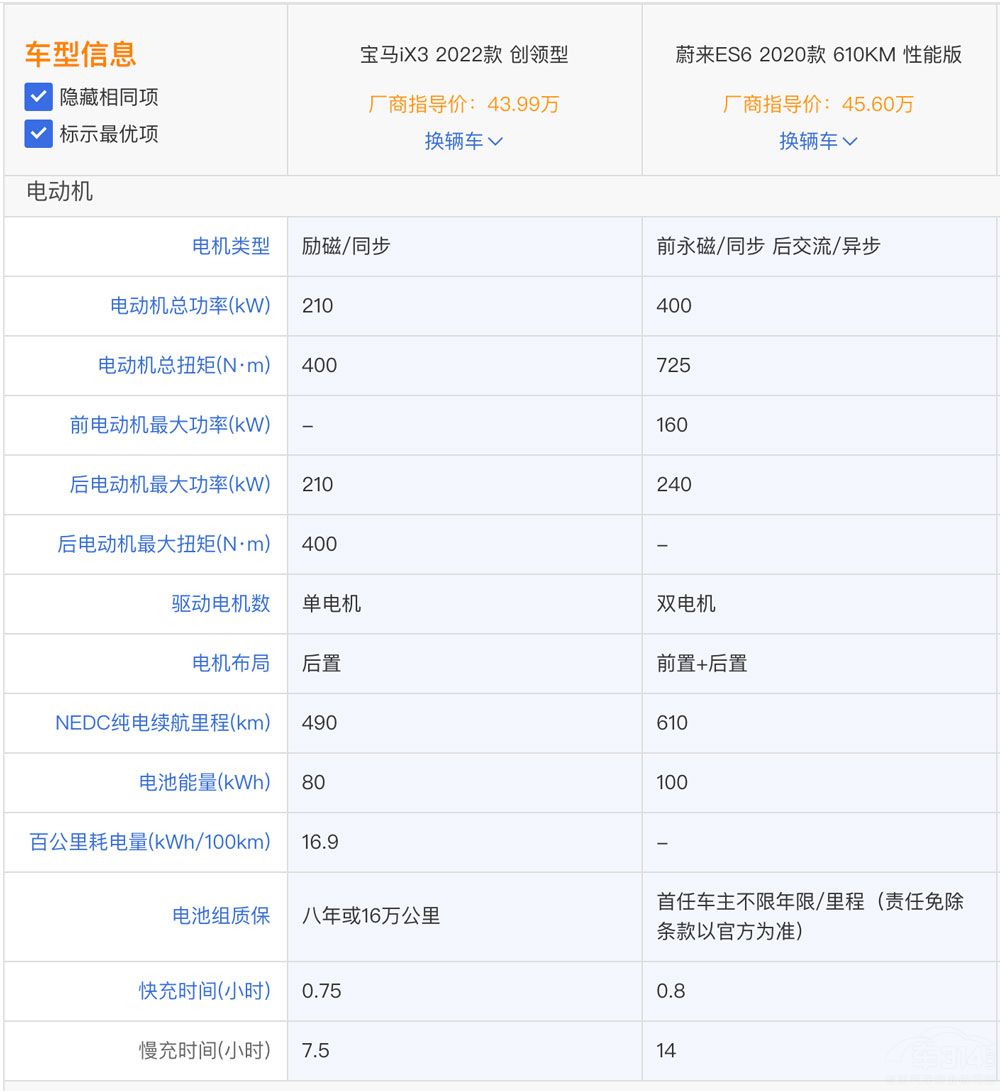Click the NEDC纯电续航里程(km) label
The height and width of the screenshot is (1091, 1000).
(163, 722)
